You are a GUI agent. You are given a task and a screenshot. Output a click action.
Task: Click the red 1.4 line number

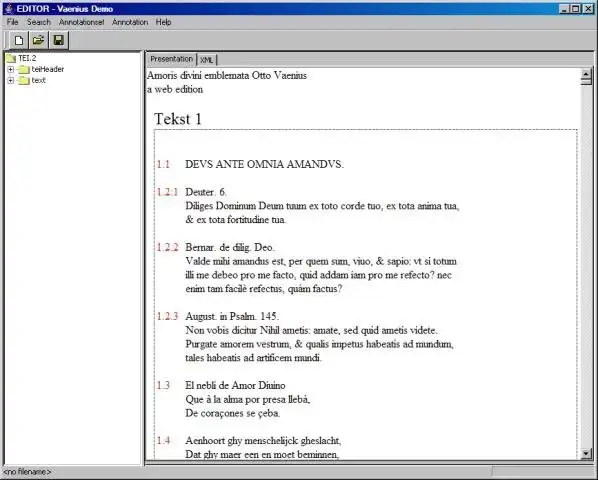coord(163,441)
